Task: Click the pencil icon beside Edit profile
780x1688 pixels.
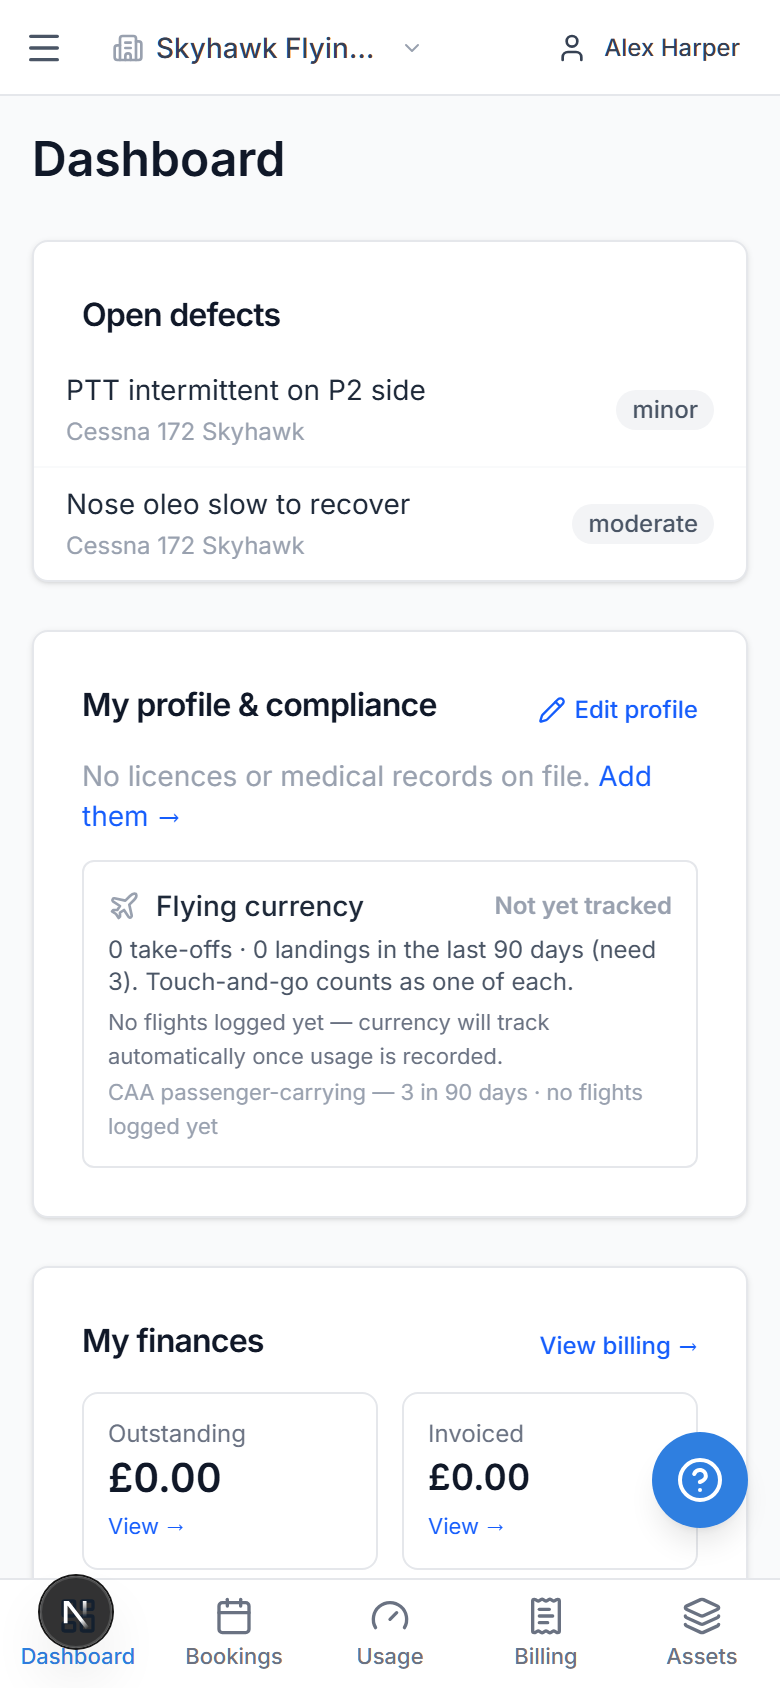Action: coord(552,710)
